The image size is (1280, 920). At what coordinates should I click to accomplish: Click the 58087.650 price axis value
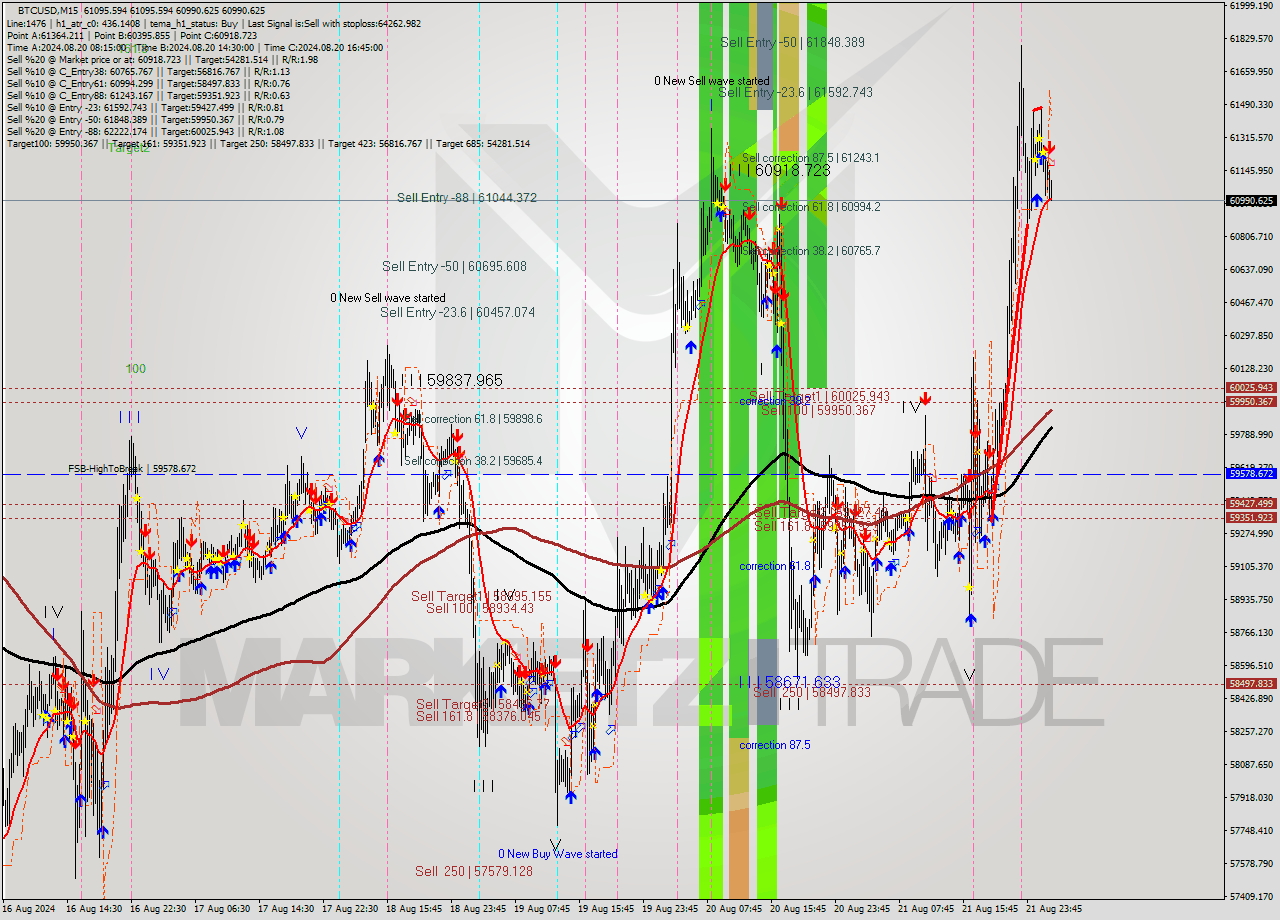pyautogui.click(x=1250, y=764)
